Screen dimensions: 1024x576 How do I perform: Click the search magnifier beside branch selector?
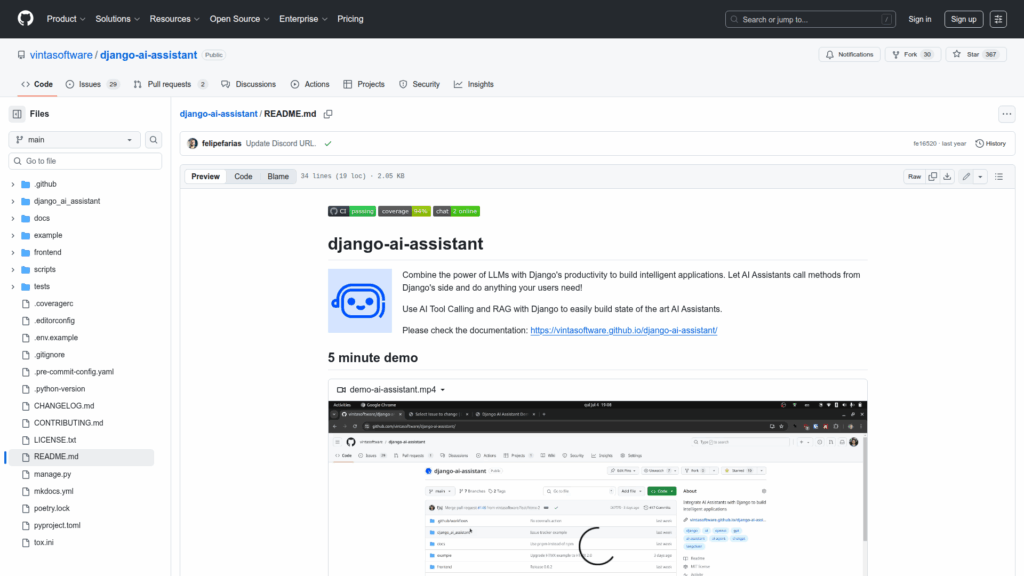tap(154, 140)
